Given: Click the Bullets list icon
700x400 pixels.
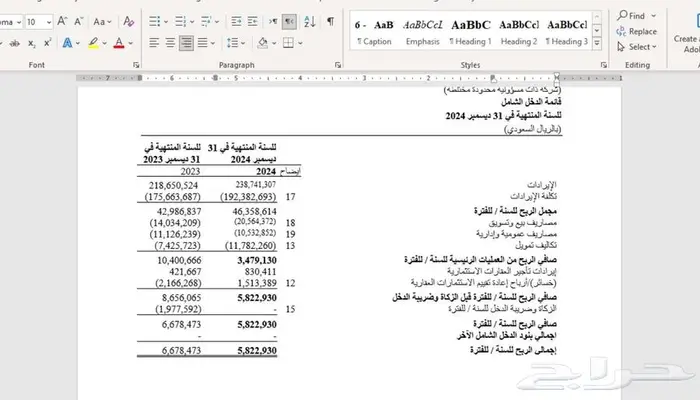Looking at the screenshot, I should coord(154,21).
